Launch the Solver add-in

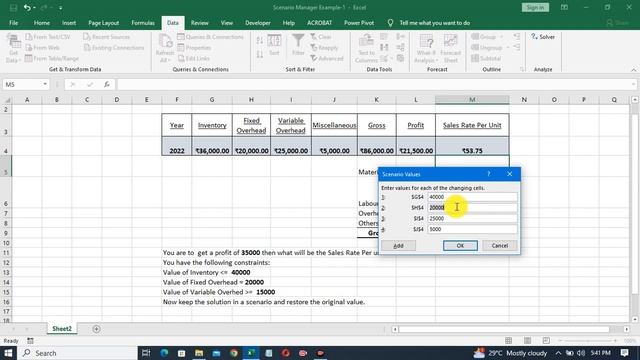(543, 37)
